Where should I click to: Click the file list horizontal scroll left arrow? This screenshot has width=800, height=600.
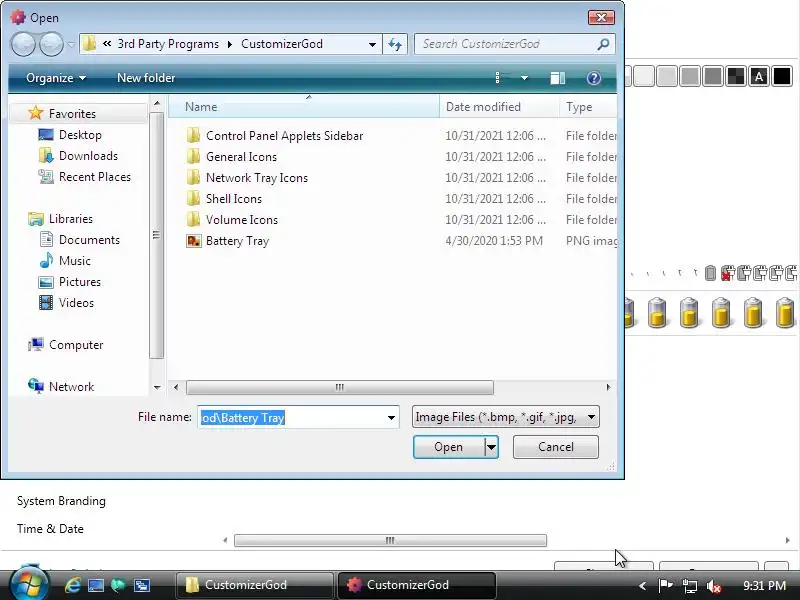[x=176, y=387]
